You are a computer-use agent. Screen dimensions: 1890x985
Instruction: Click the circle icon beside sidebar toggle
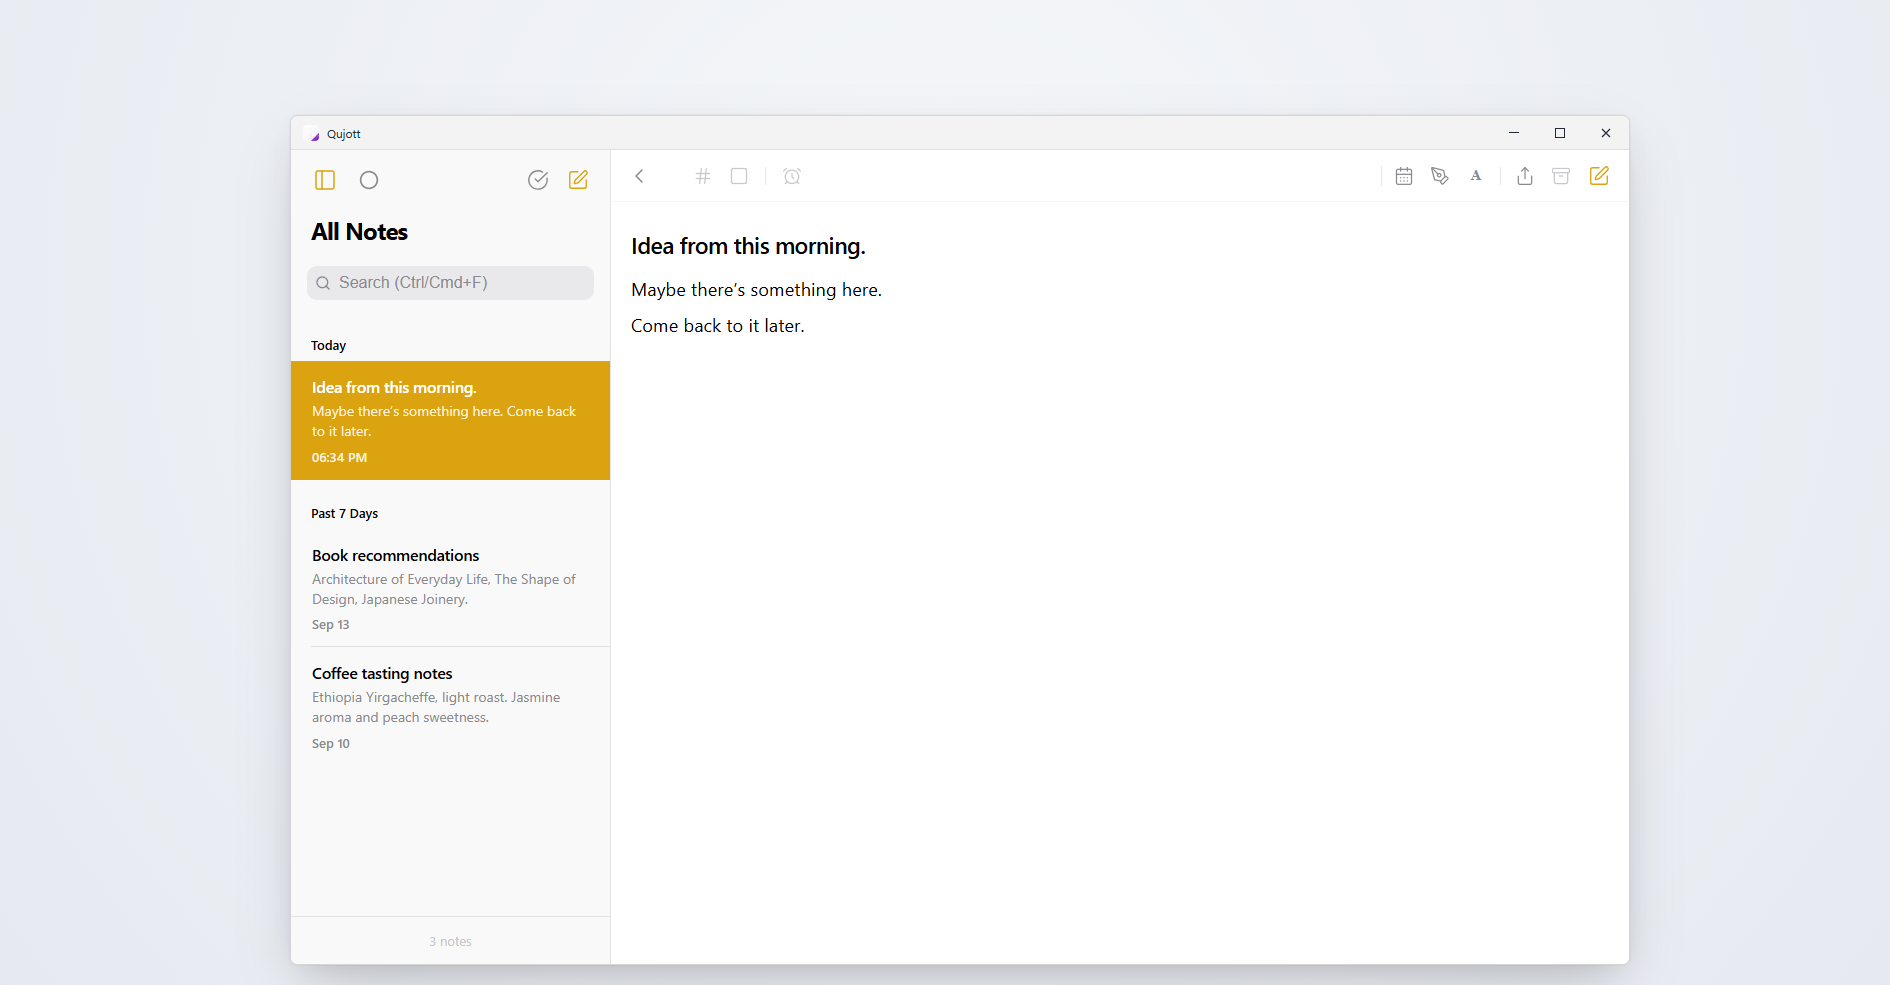tap(369, 180)
